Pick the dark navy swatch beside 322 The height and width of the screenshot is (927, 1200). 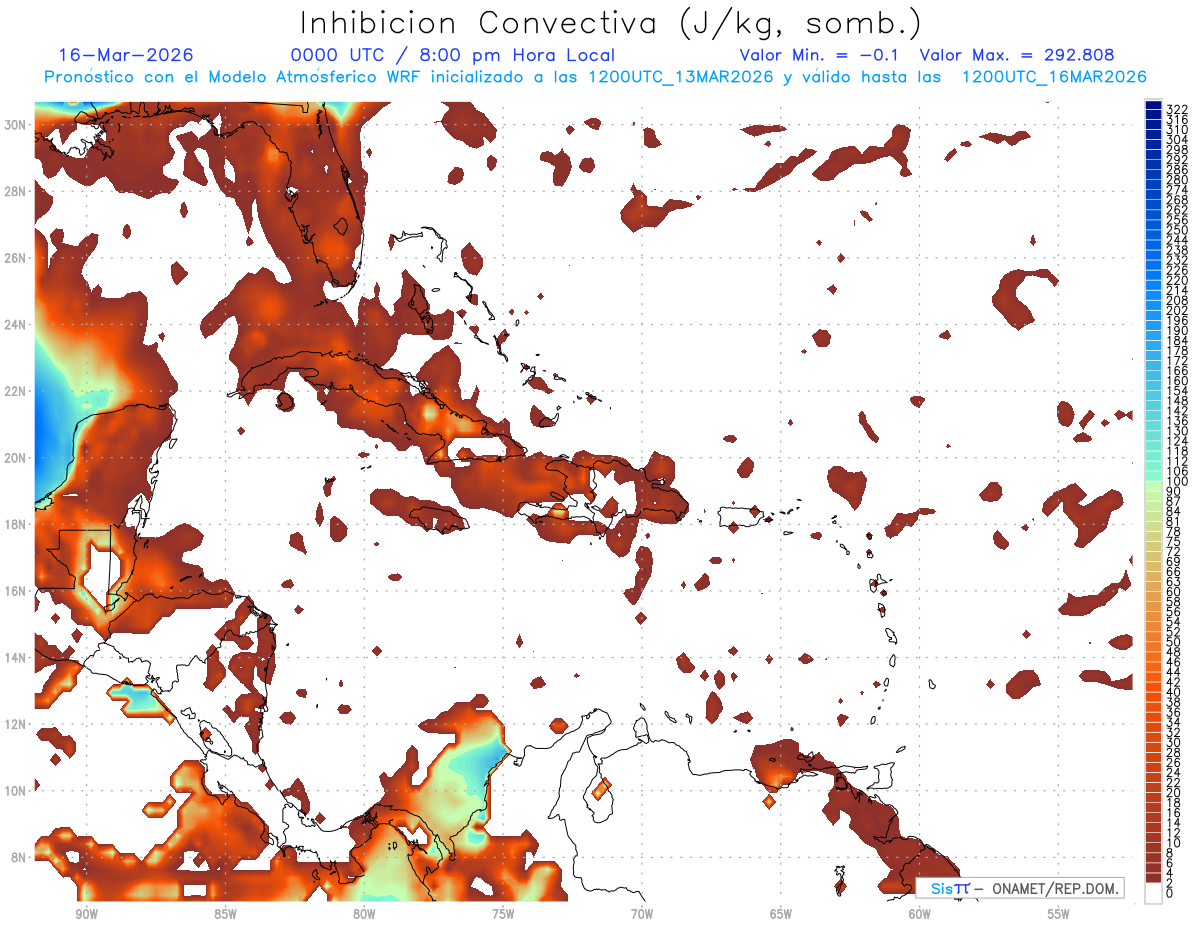(1153, 106)
